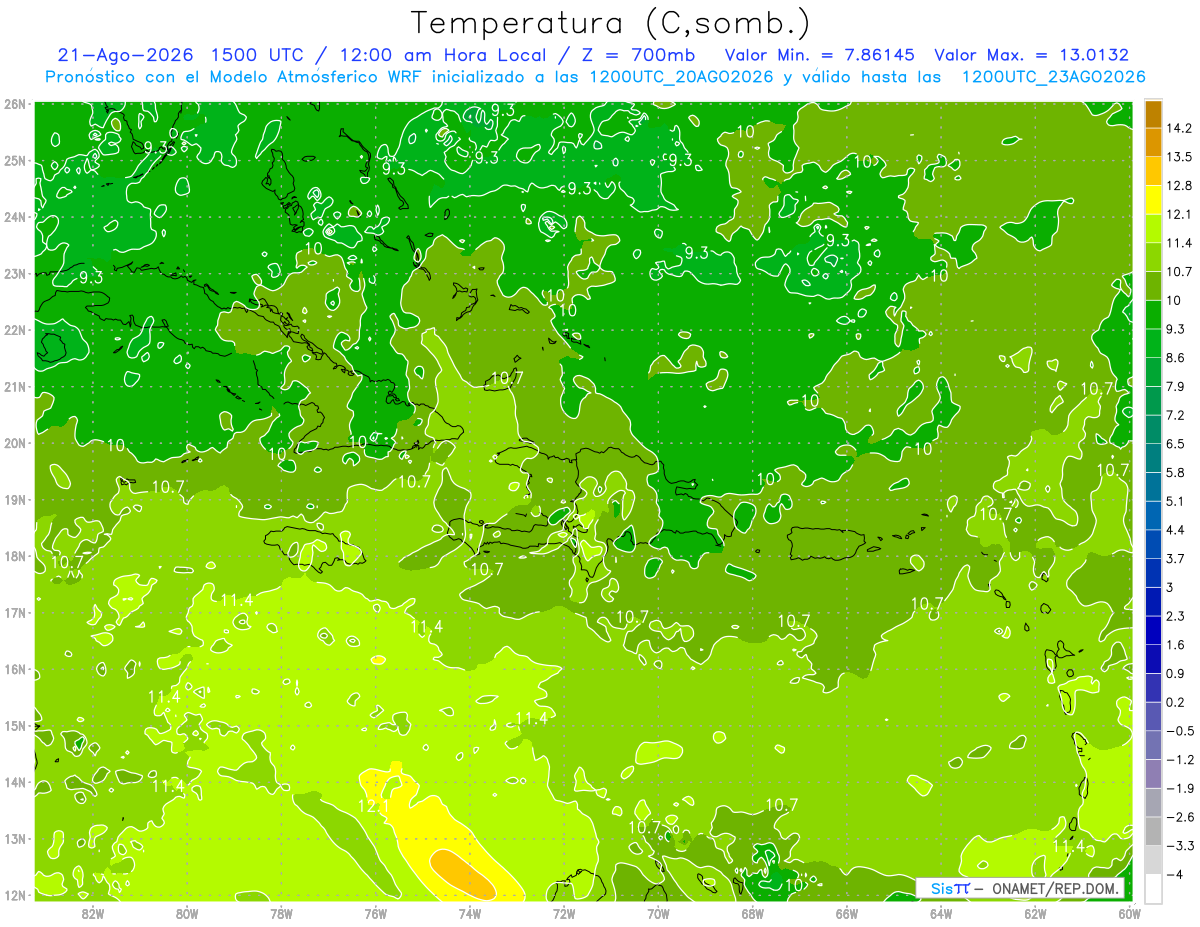The width and height of the screenshot is (1200, 927).
Task: Click the "-0.5" color scale label
Action: pos(1178,730)
